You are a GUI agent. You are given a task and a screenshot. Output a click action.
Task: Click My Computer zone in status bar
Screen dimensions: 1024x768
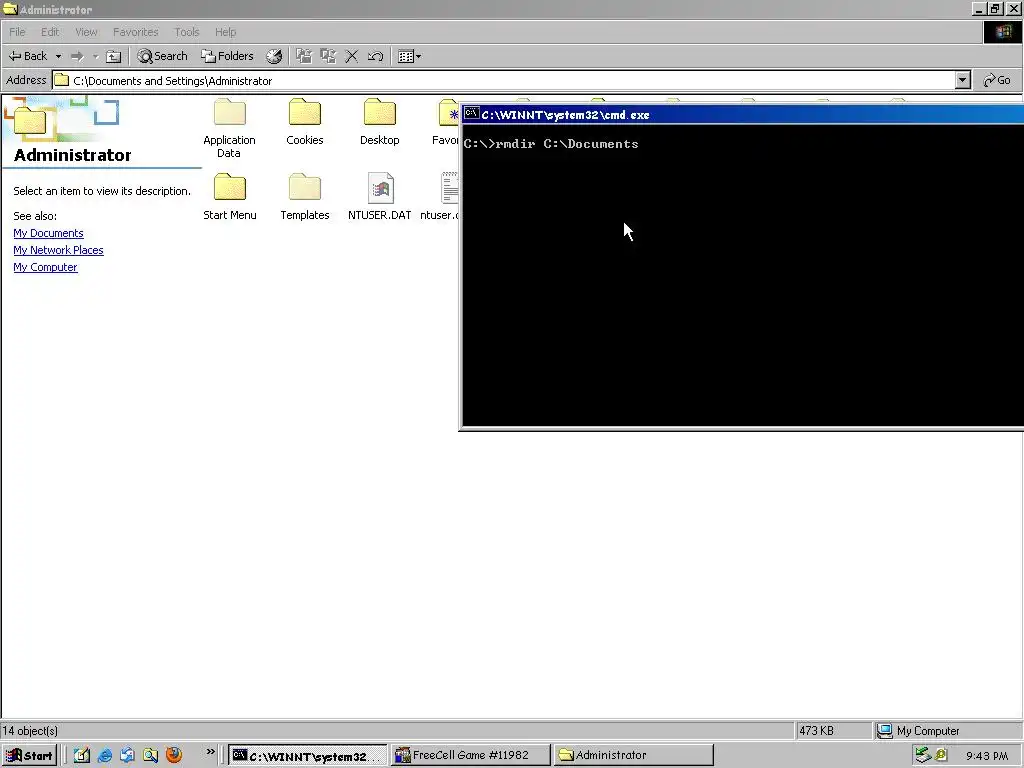(x=918, y=731)
